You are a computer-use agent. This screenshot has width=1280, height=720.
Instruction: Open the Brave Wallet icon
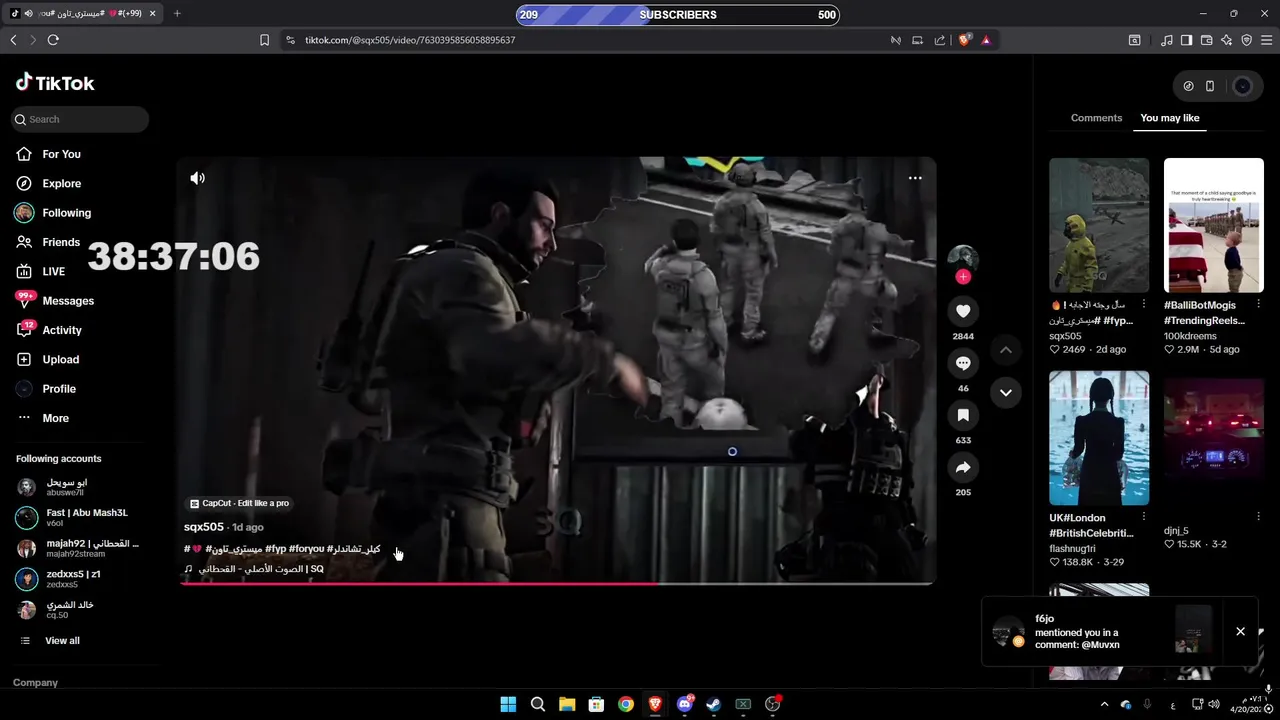click(1206, 40)
